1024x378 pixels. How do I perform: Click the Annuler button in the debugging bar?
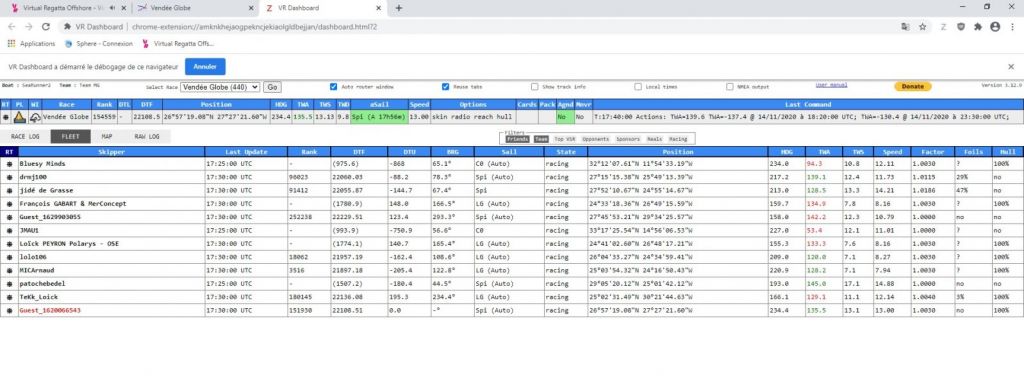point(205,67)
